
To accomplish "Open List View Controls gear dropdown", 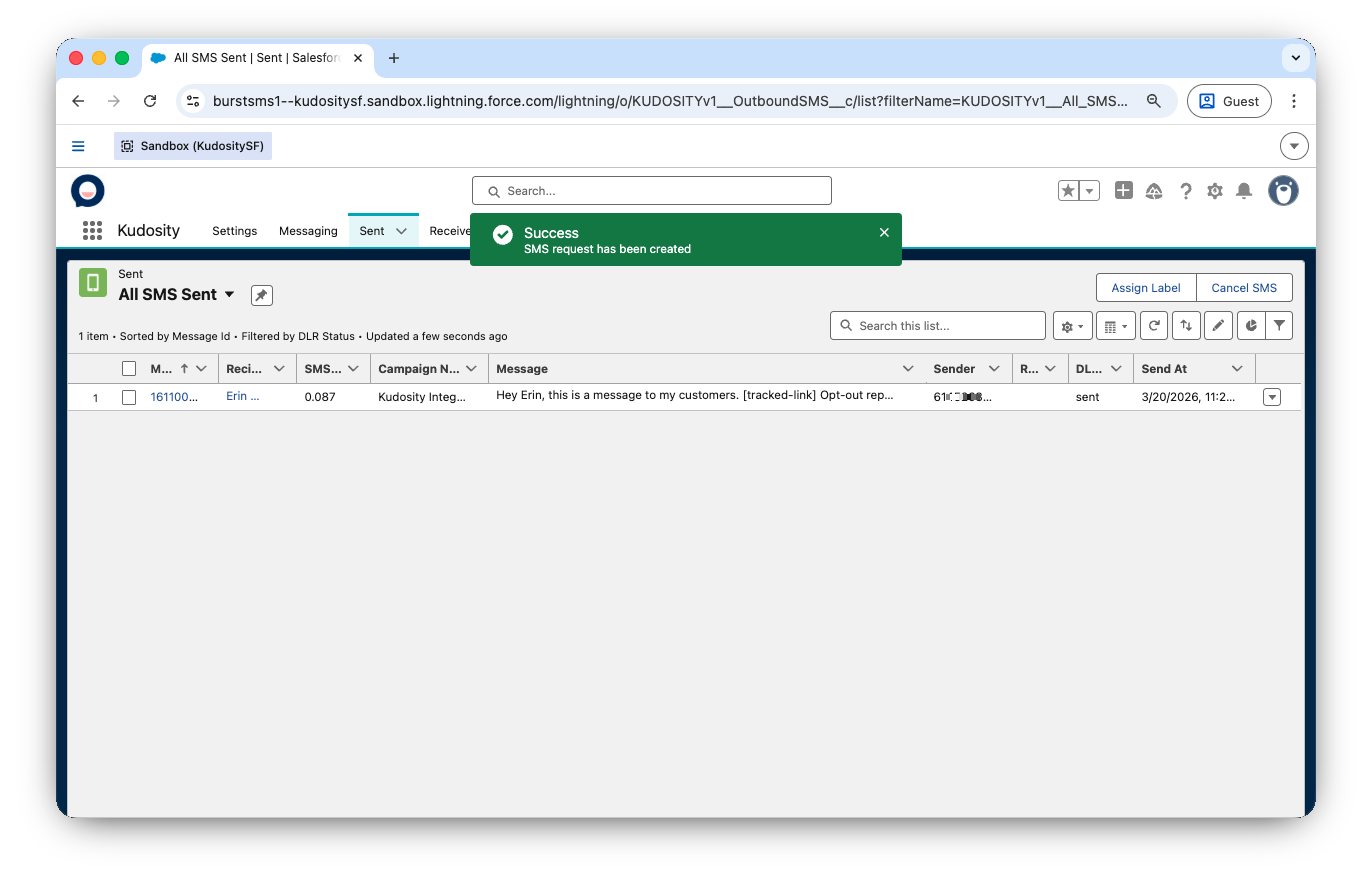I will tap(1072, 326).
